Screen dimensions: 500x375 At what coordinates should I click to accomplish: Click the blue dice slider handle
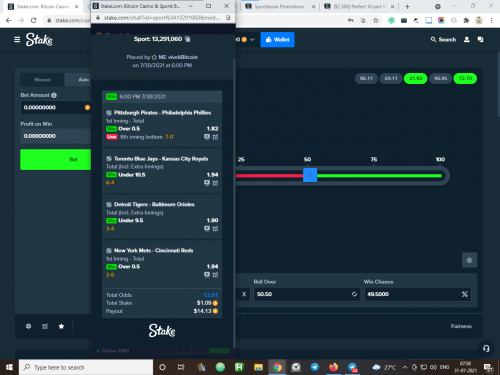pos(310,175)
